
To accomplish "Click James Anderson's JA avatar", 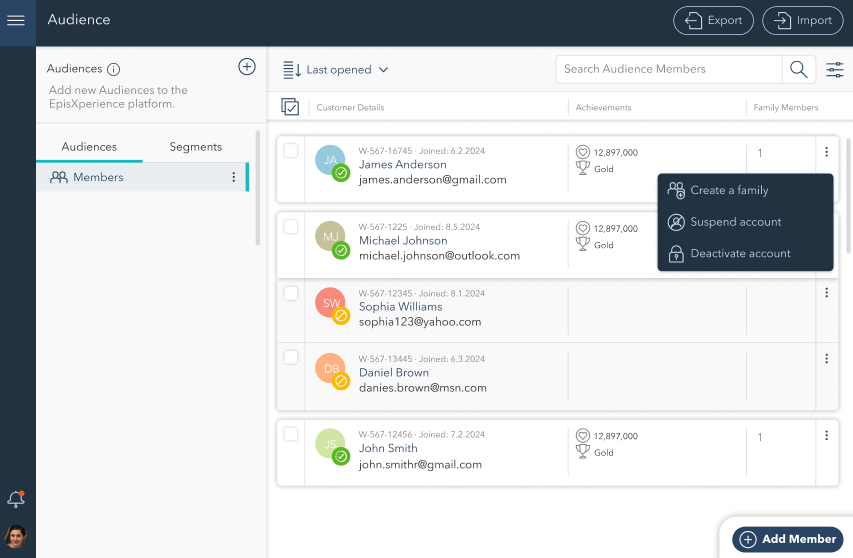I will click(330, 160).
